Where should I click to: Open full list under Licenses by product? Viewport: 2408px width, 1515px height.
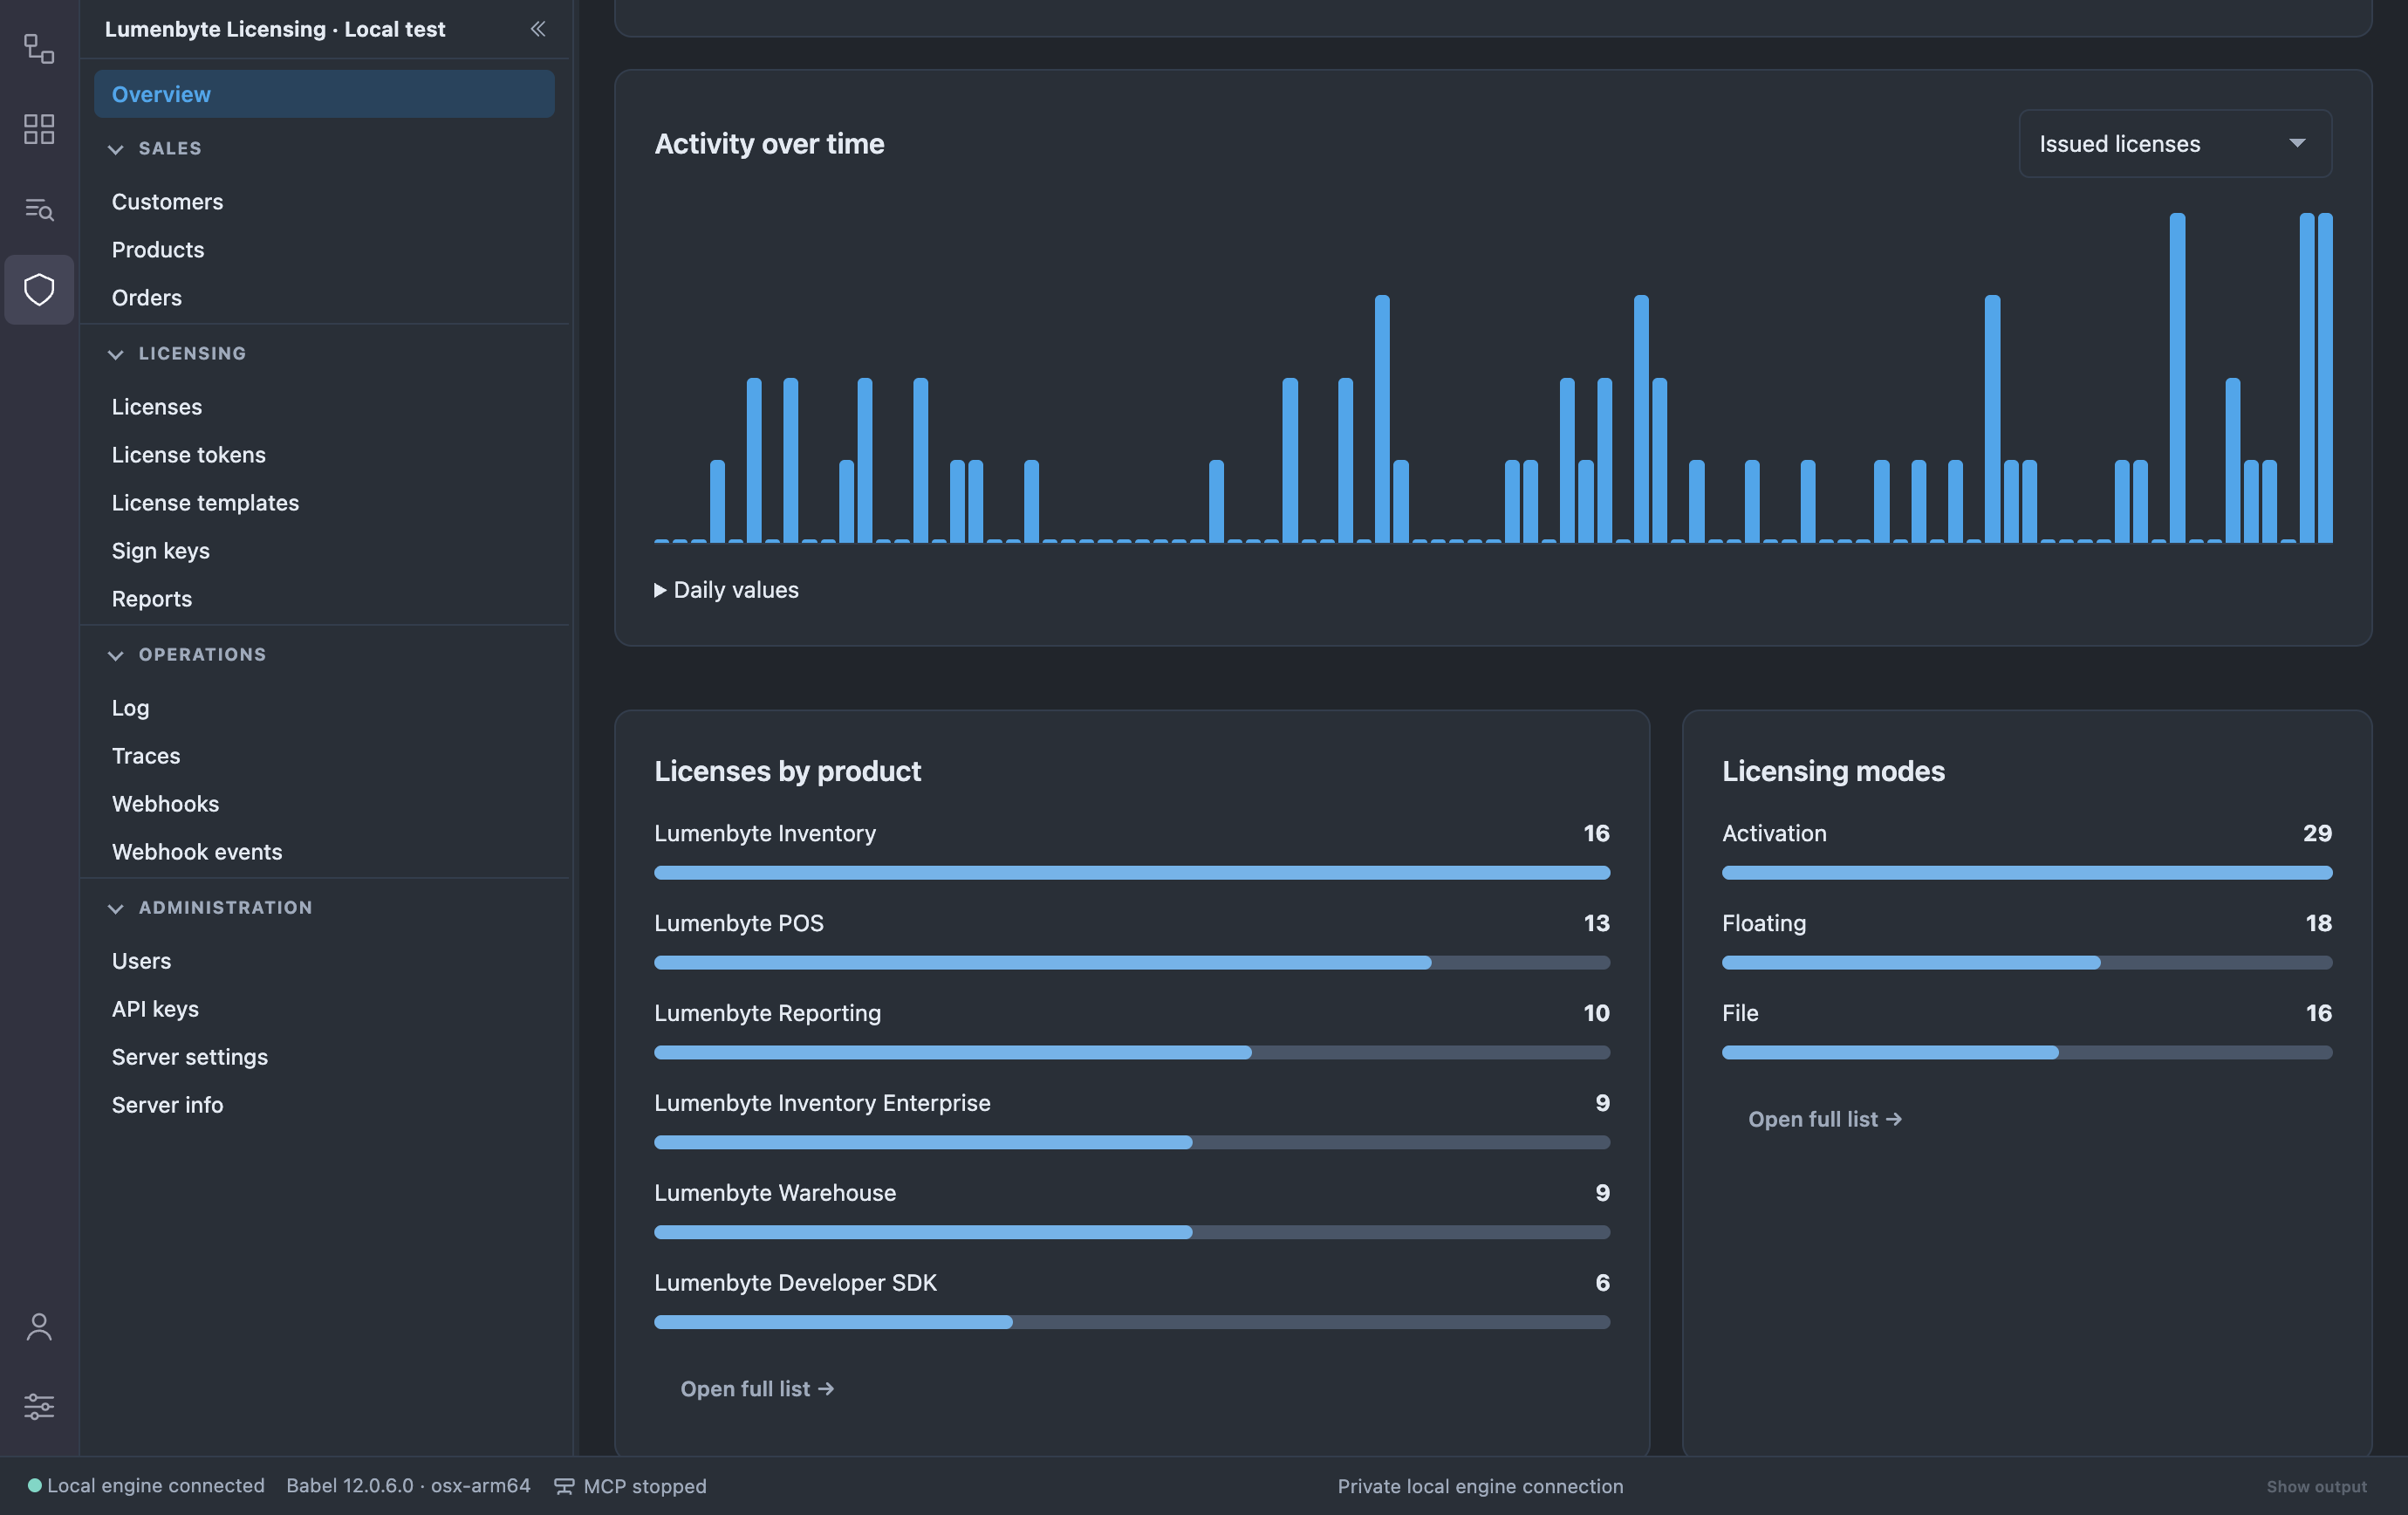pyautogui.click(x=757, y=1389)
